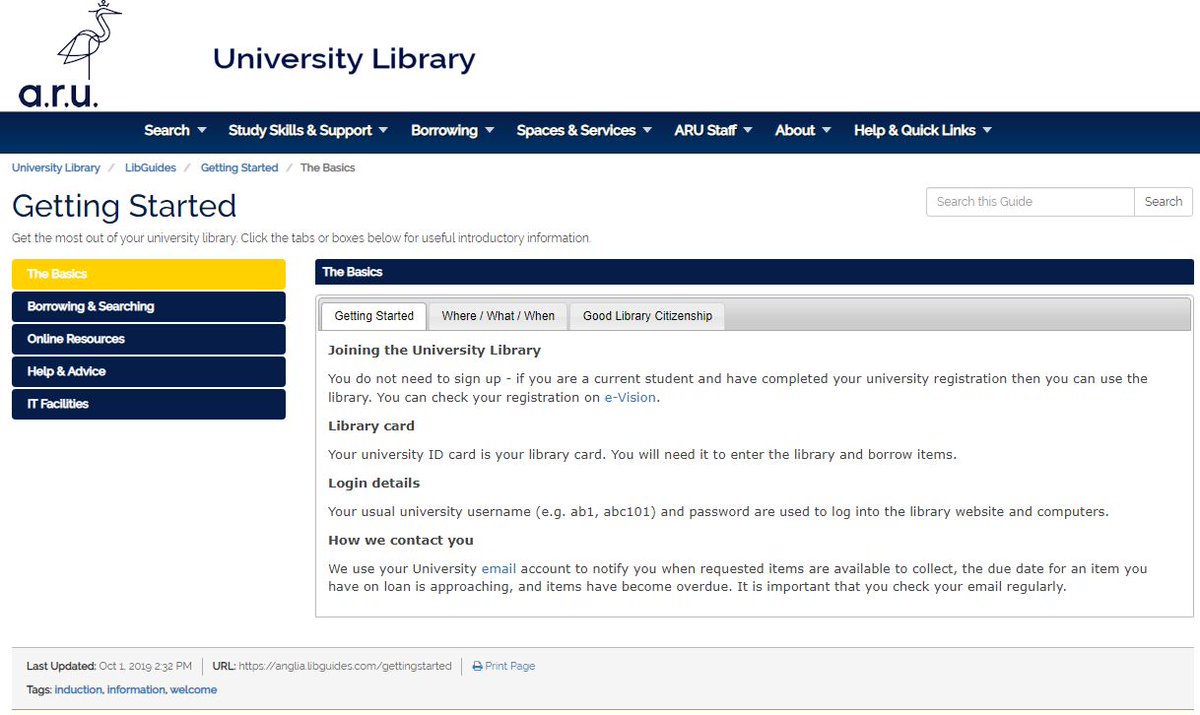Image resolution: width=1200 pixels, height=715 pixels.
Task: Click the Getting Started page heading
Action: coord(124,206)
